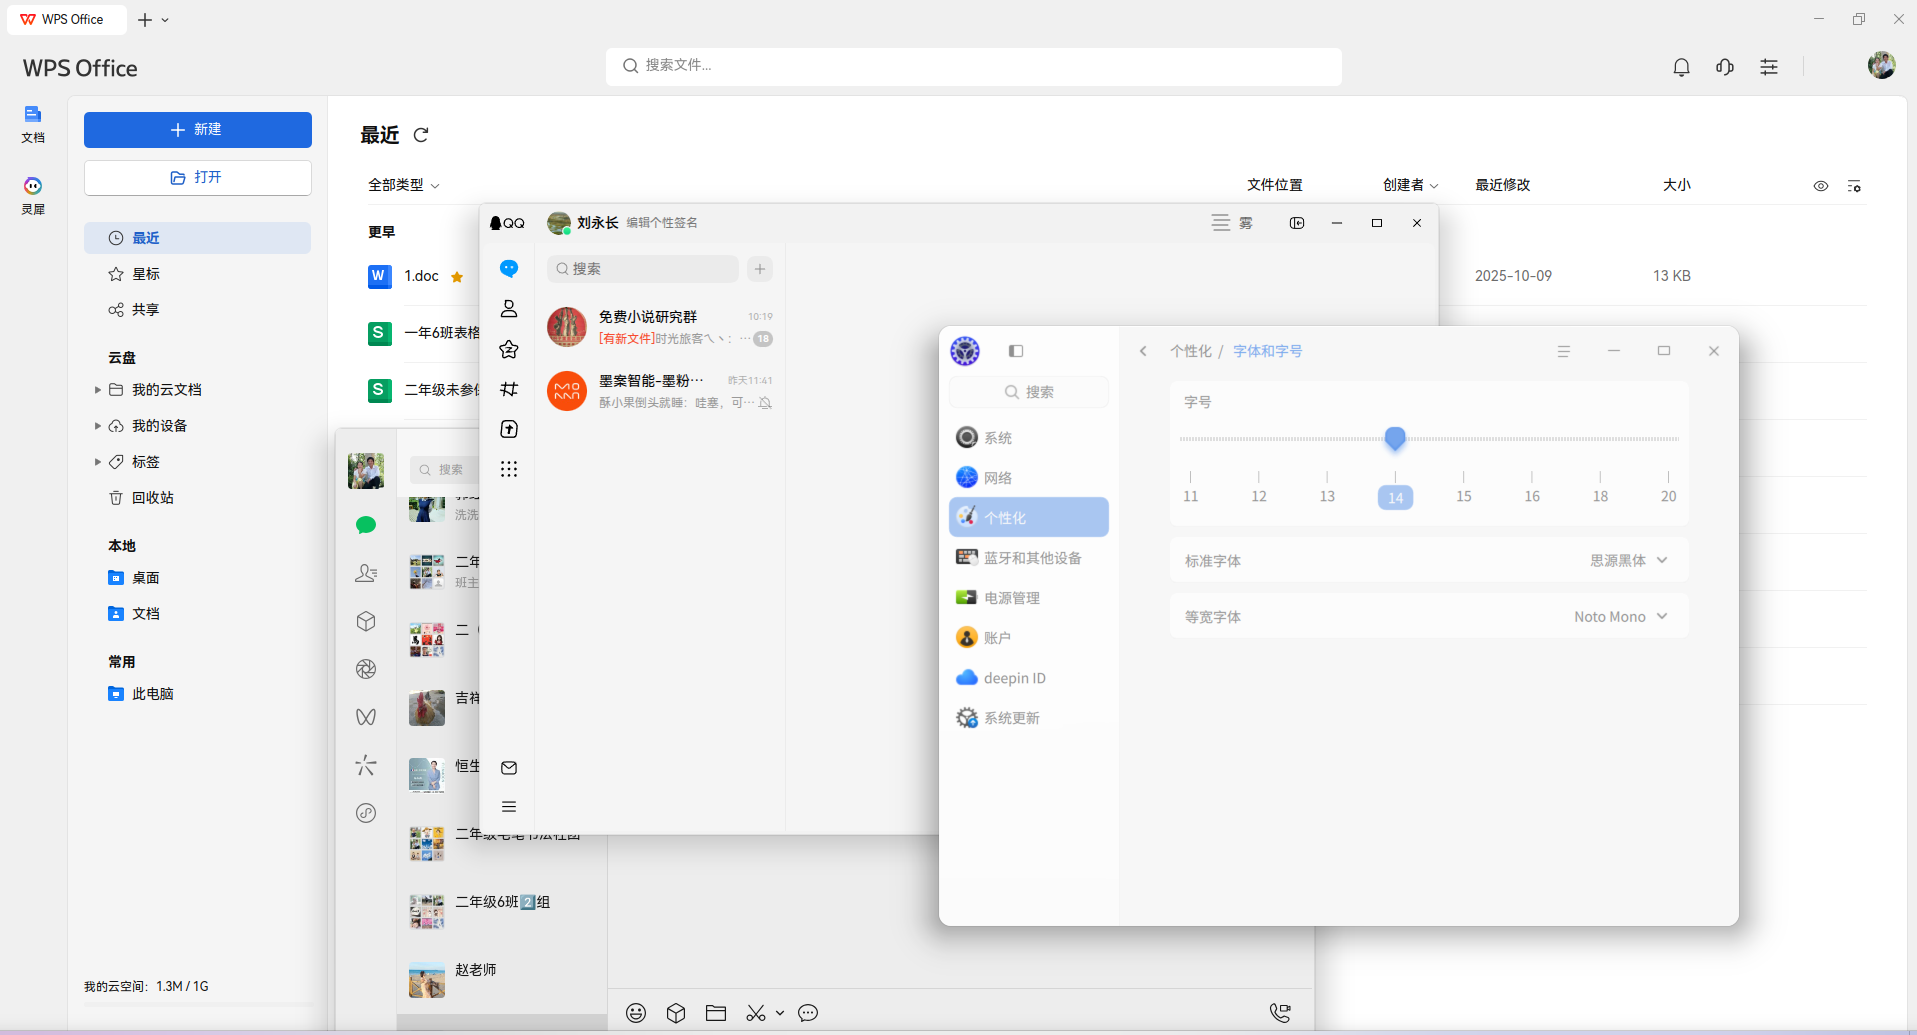Click the 打开 button in WPS
This screenshot has height=1035, width=1917.
(x=197, y=178)
